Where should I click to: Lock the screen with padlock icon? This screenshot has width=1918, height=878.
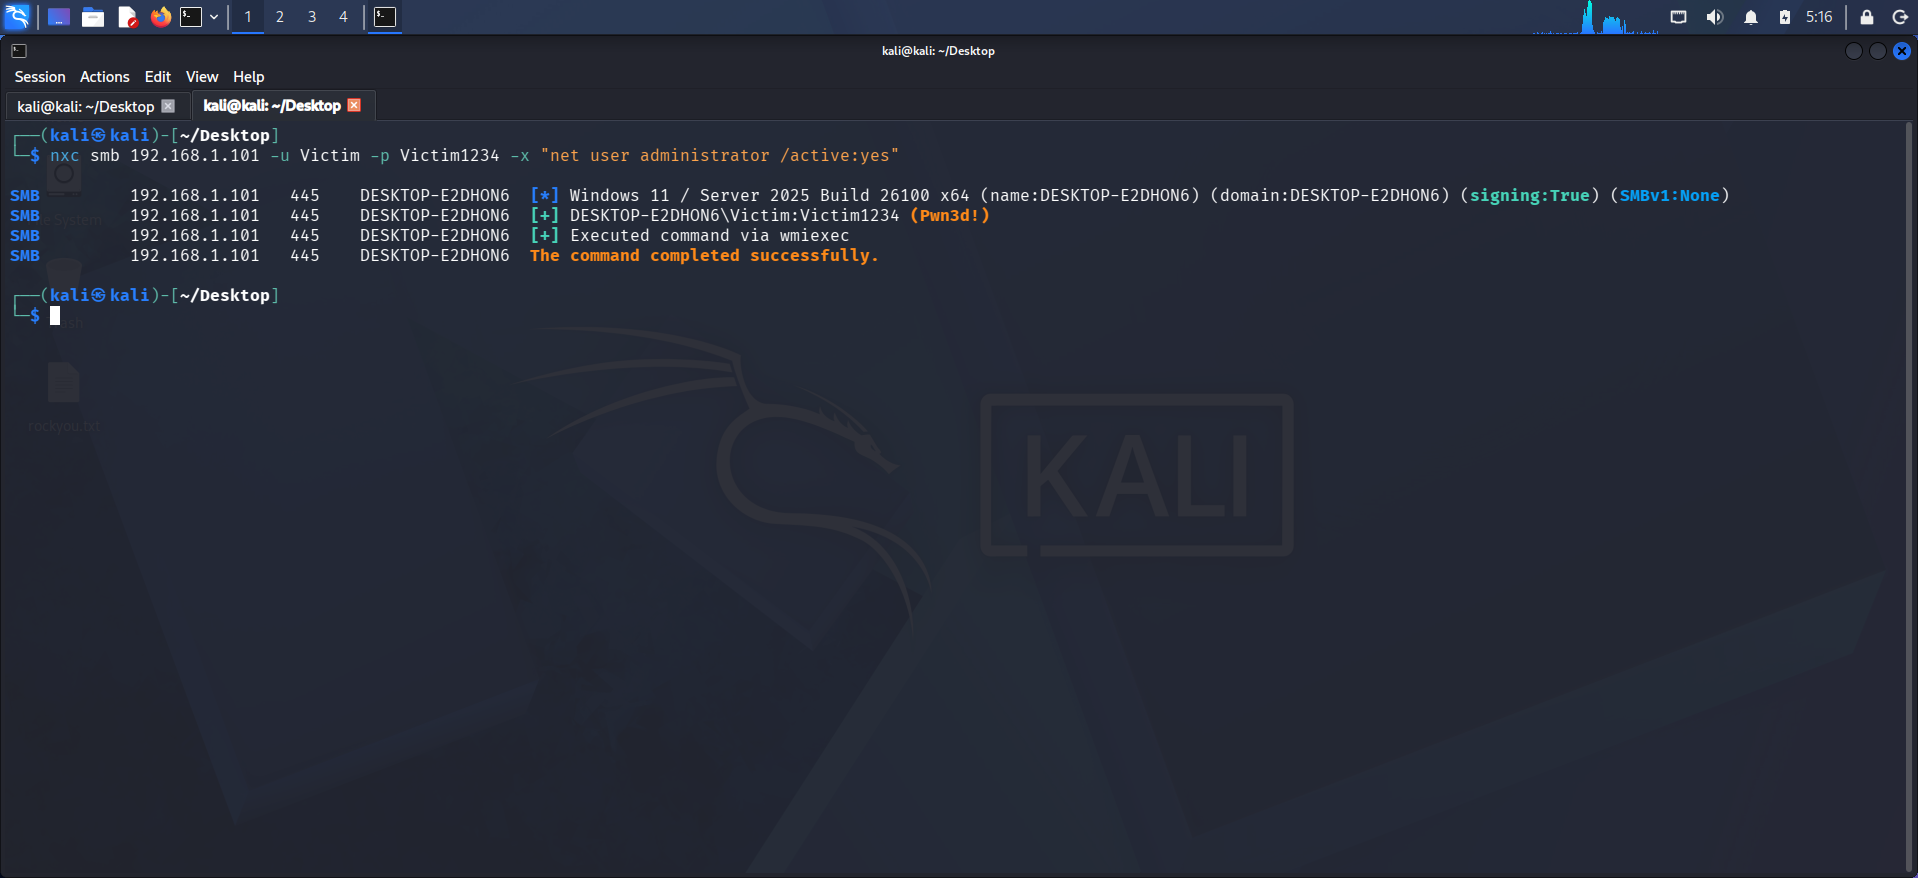[x=1866, y=17]
